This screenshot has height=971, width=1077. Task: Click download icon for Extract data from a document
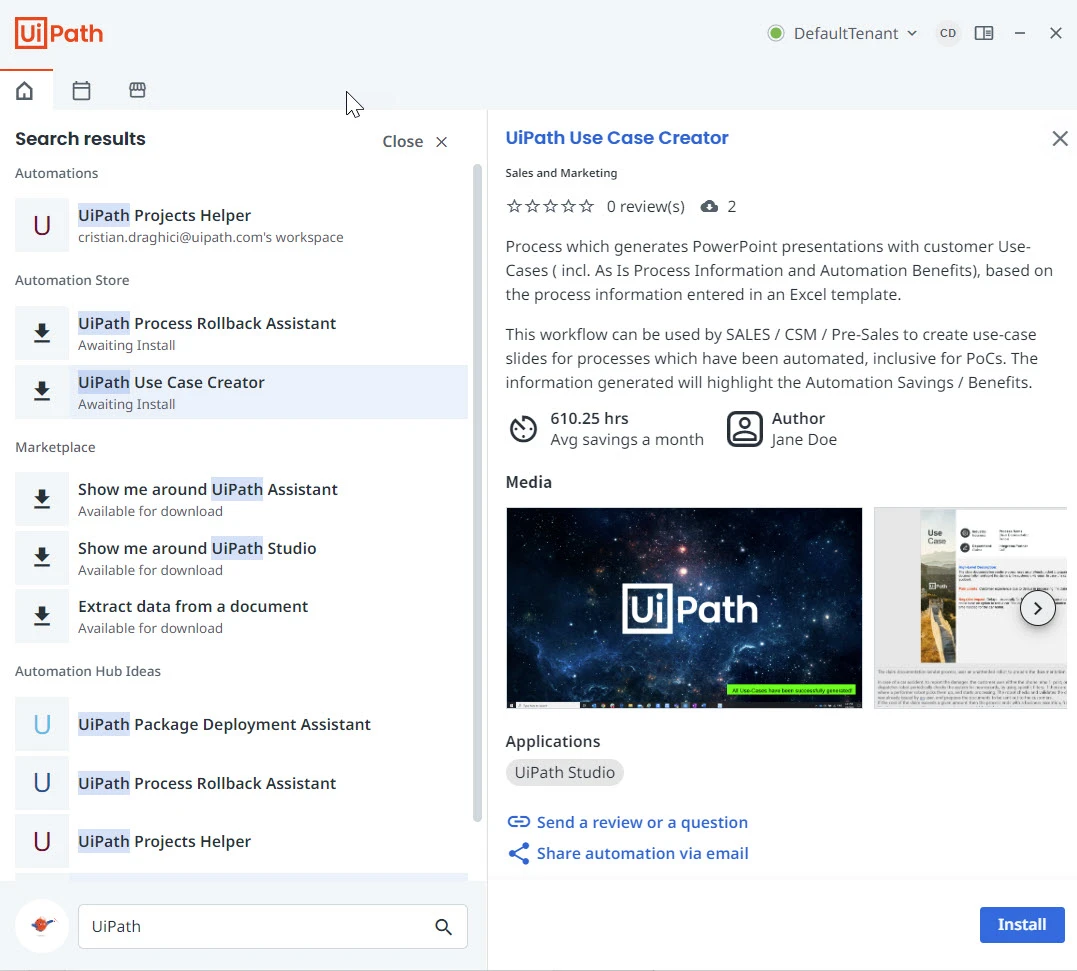coord(42,616)
